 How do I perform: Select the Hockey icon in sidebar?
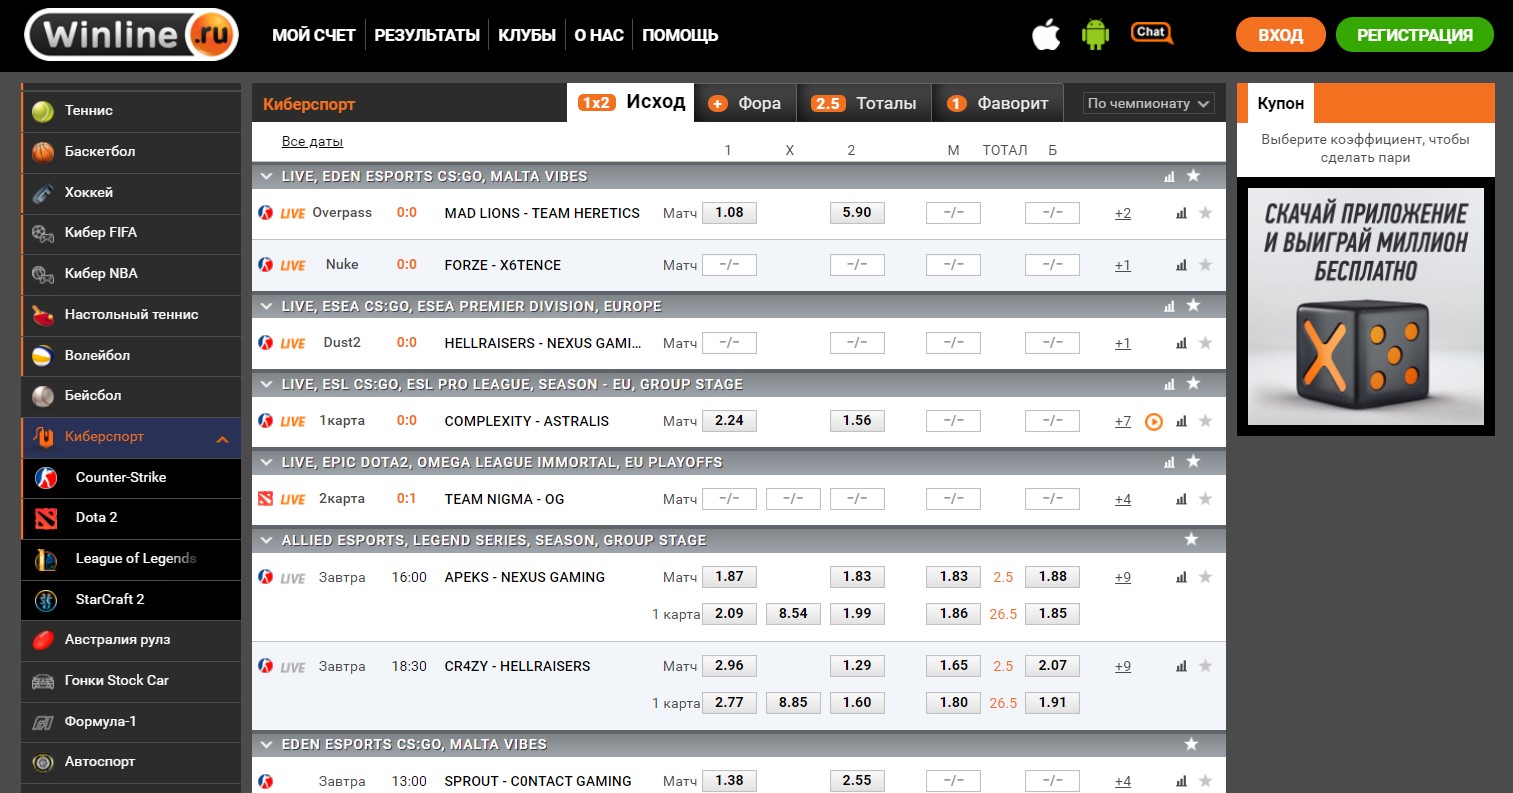coord(43,193)
